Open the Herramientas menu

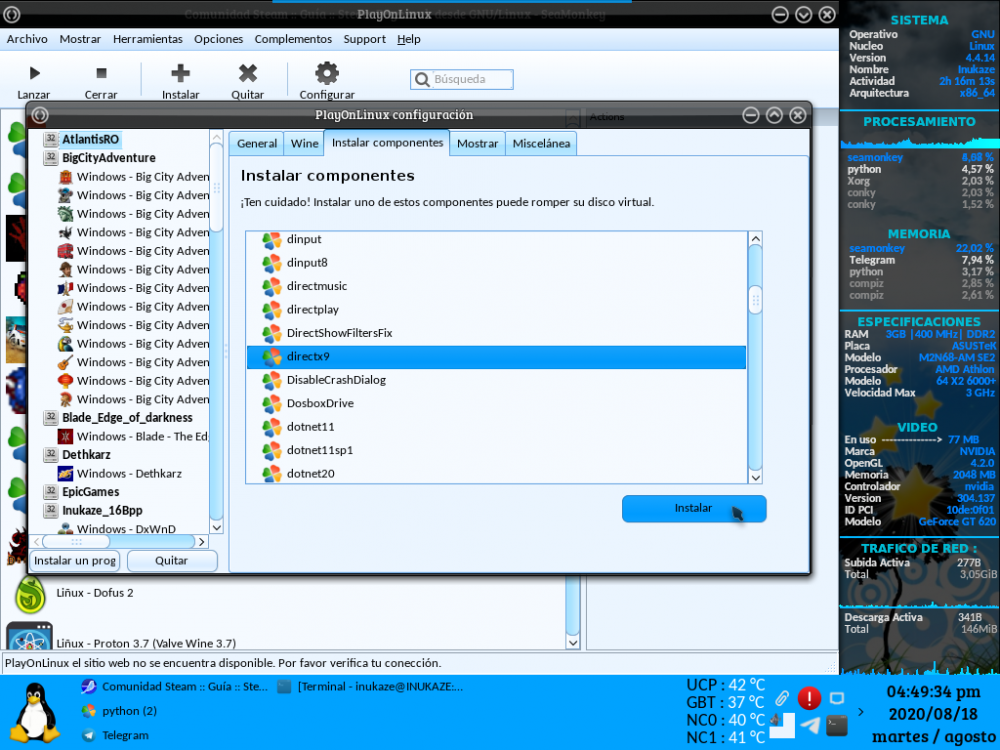click(148, 39)
